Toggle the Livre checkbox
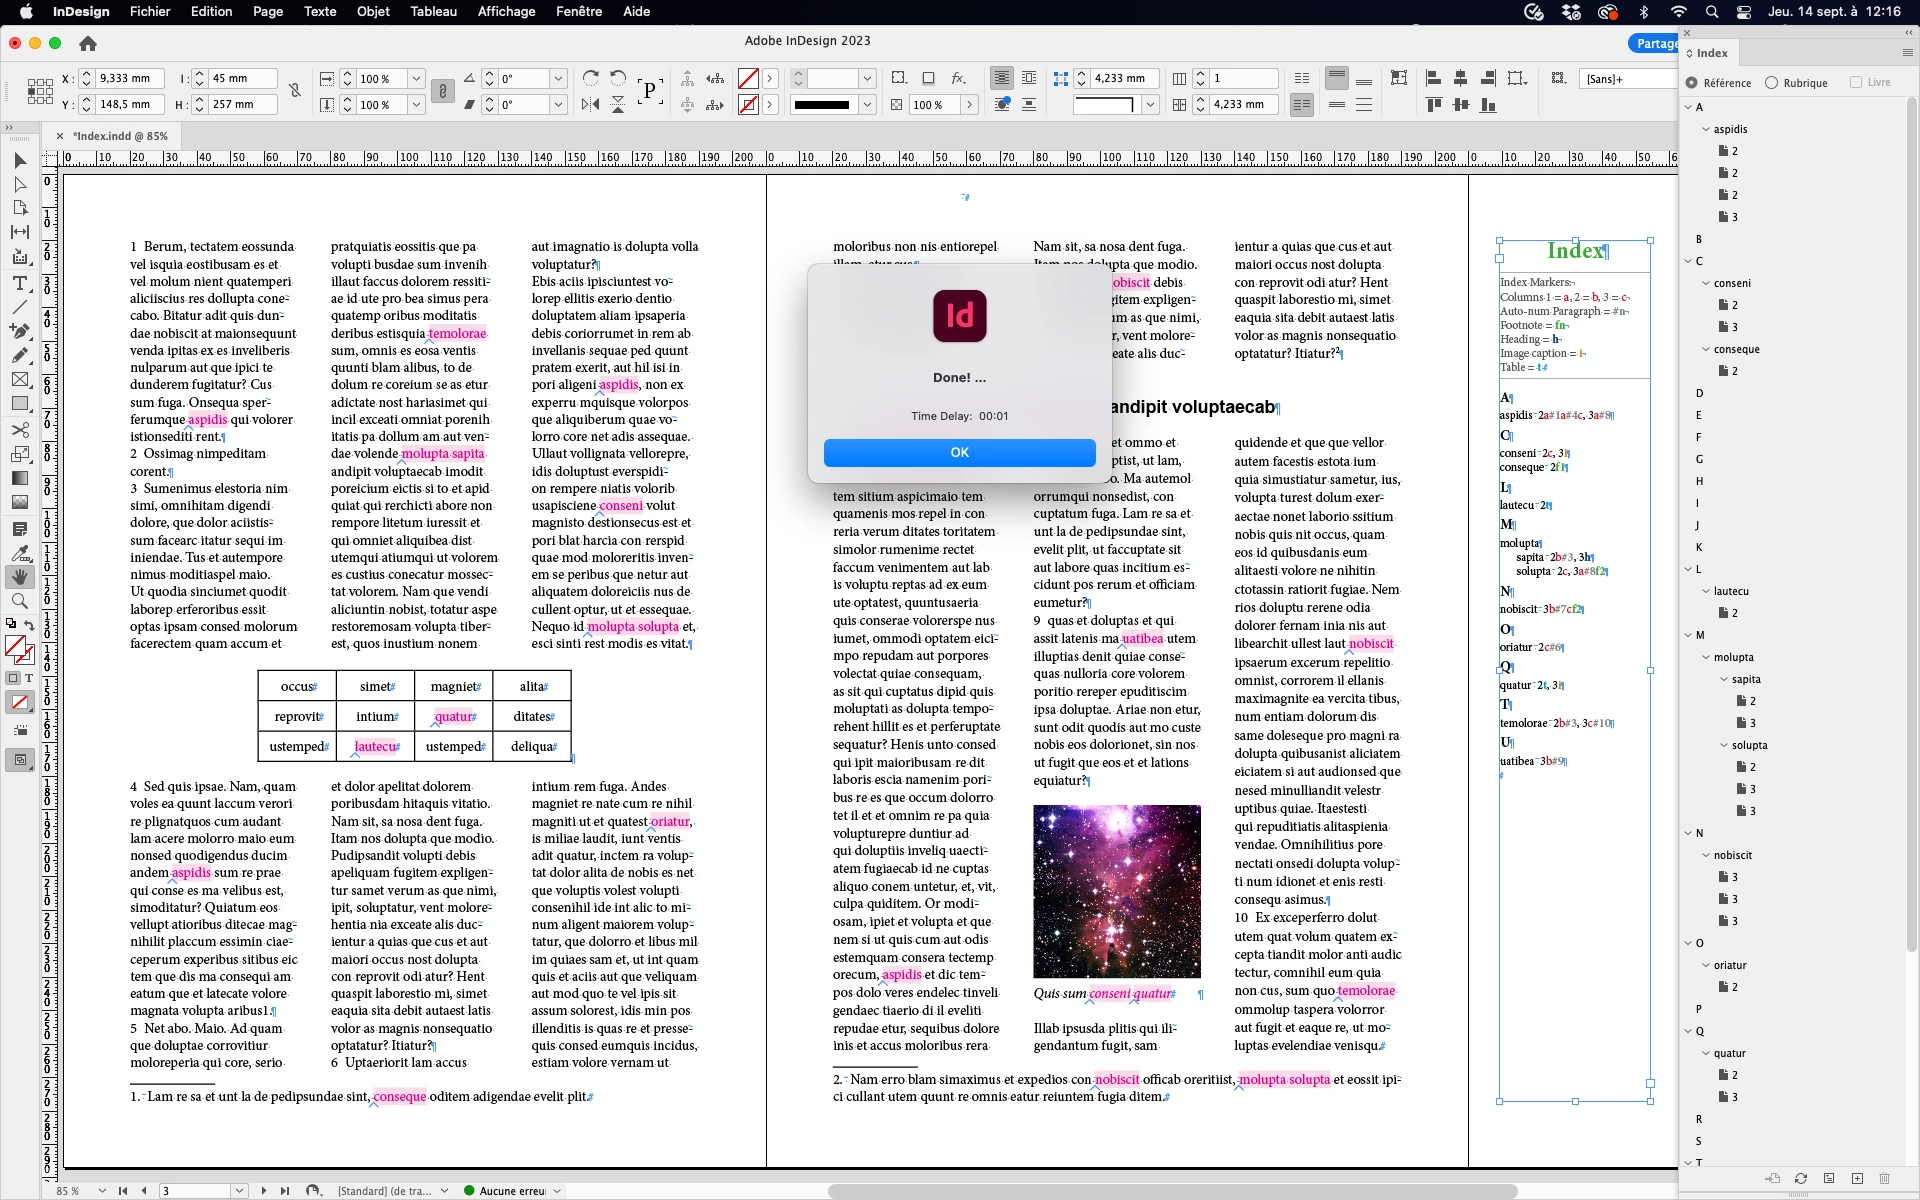This screenshot has width=1920, height=1200. coord(1856,83)
